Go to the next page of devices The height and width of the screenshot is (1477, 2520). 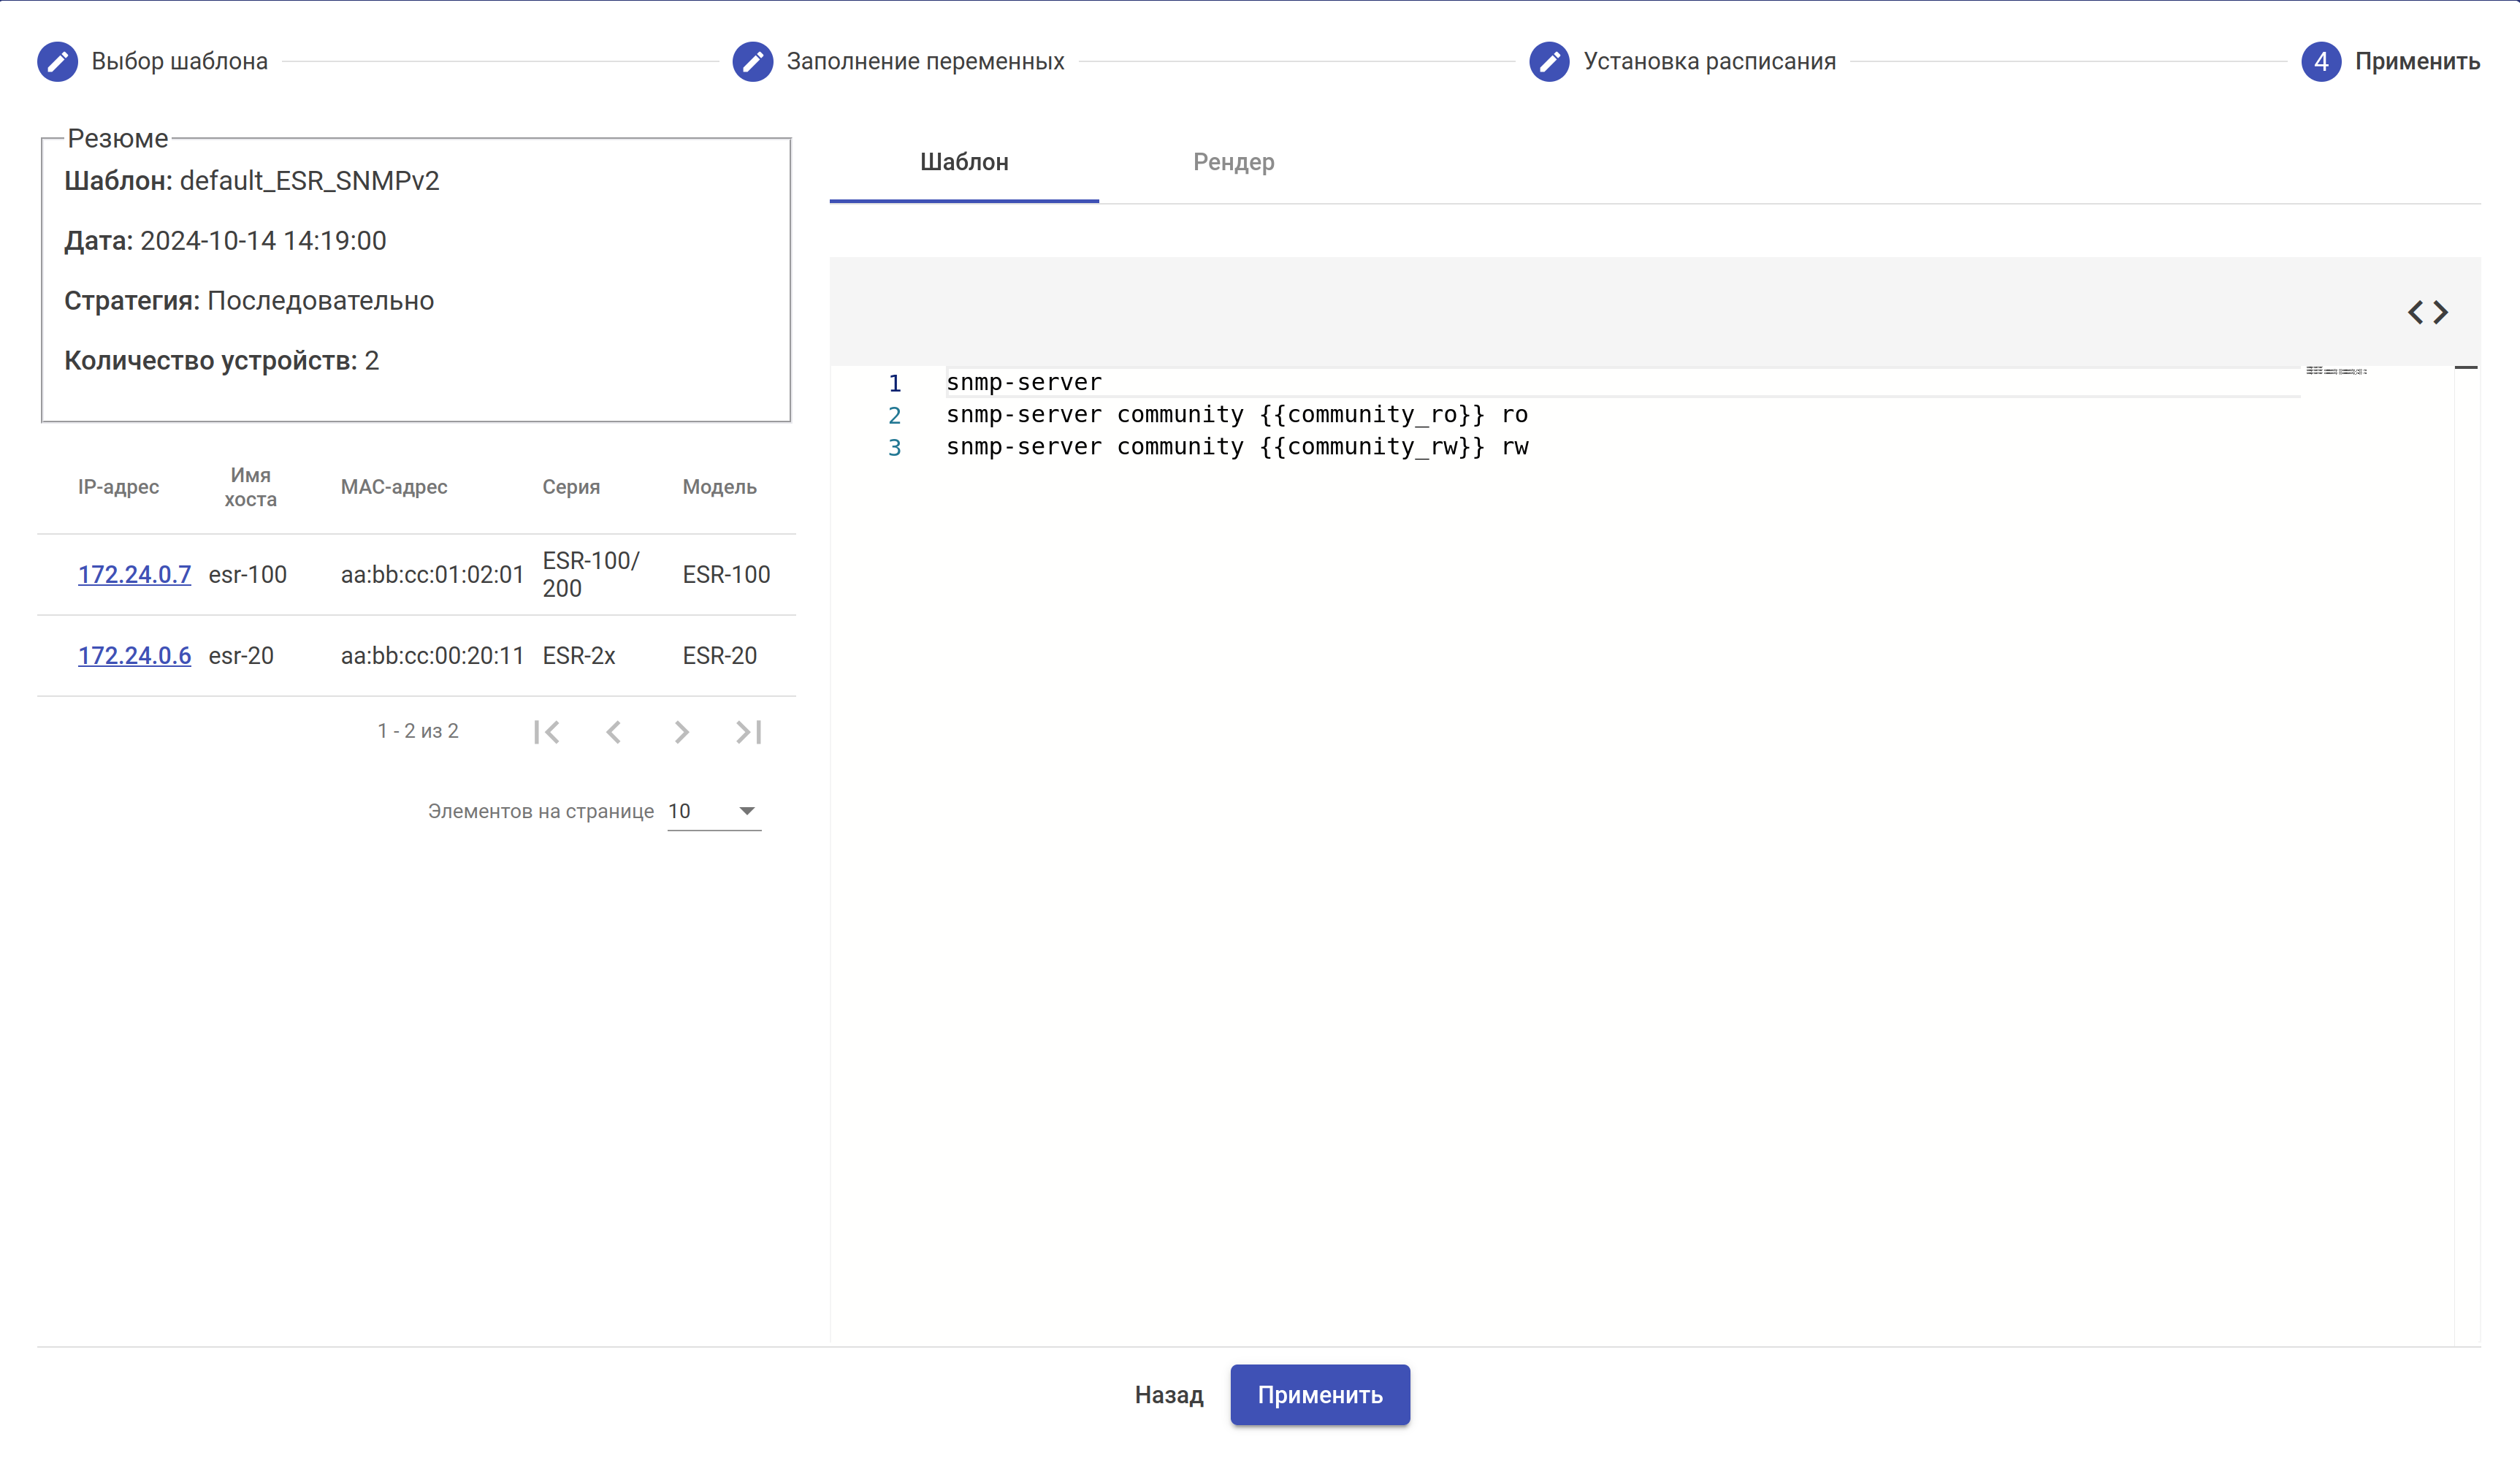click(x=681, y=732)
